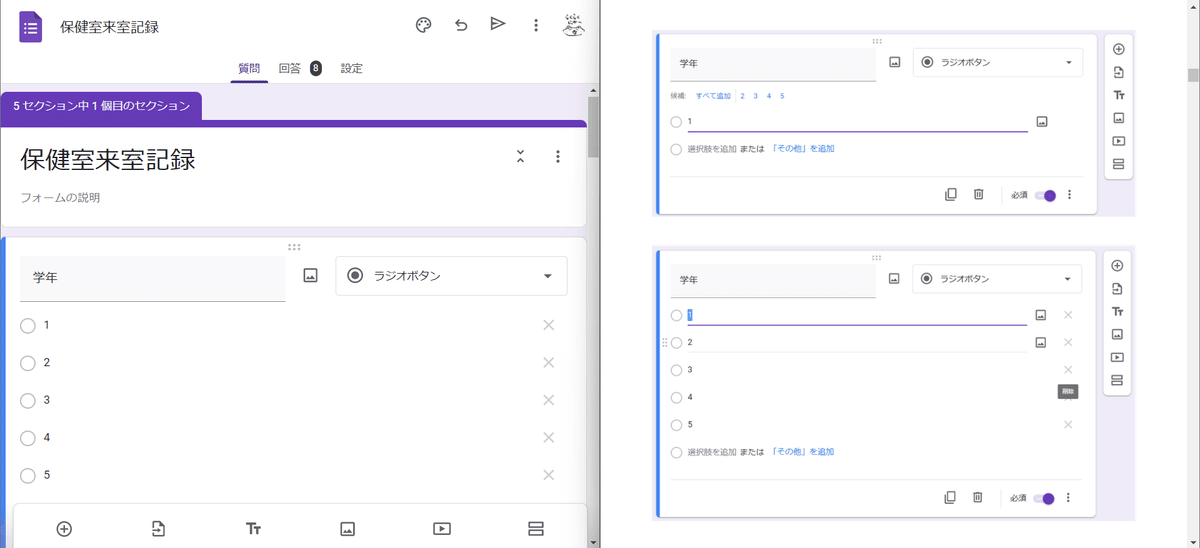
Task: Click the フォームの説明 description field
Action: [60, 198]
